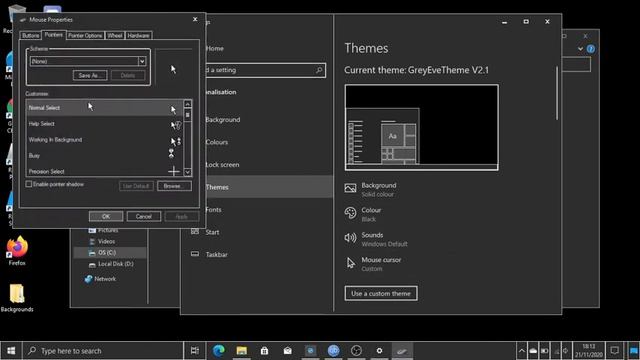
Task: Select the Pointers tab
Action: pyautogui.click(x=53, y=35)
